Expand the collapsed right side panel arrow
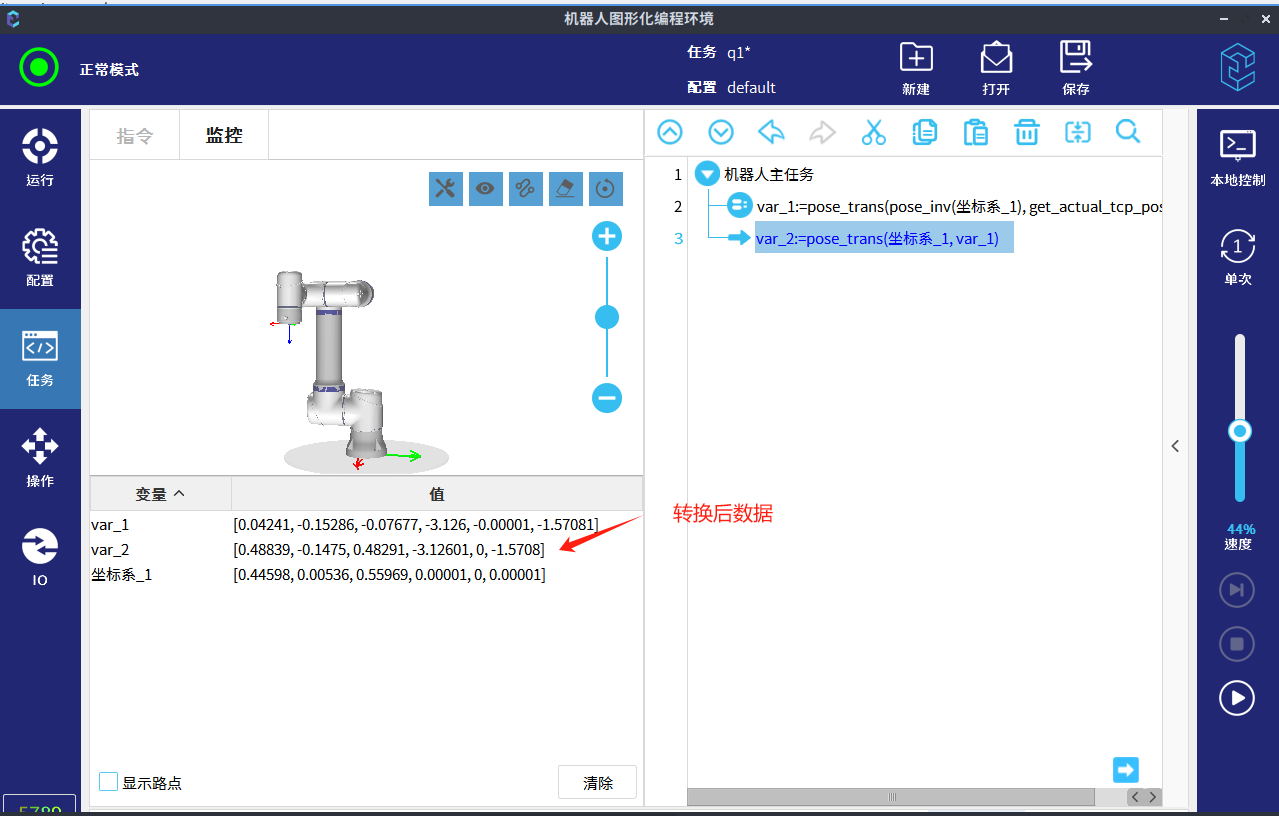The height and width of the screenshot is (816, 1279). point(1175,446)
